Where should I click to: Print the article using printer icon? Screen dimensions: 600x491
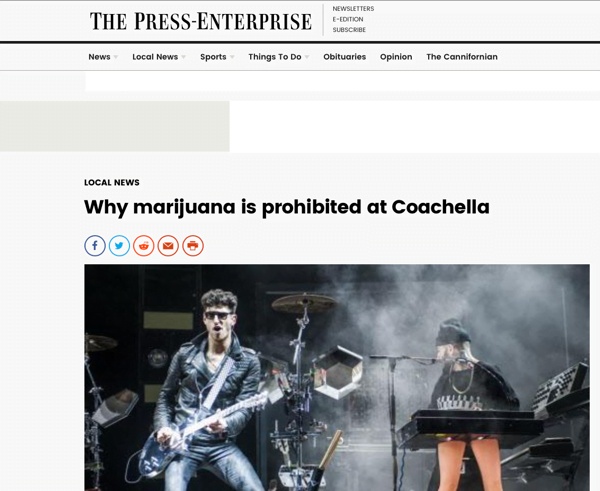193,246
